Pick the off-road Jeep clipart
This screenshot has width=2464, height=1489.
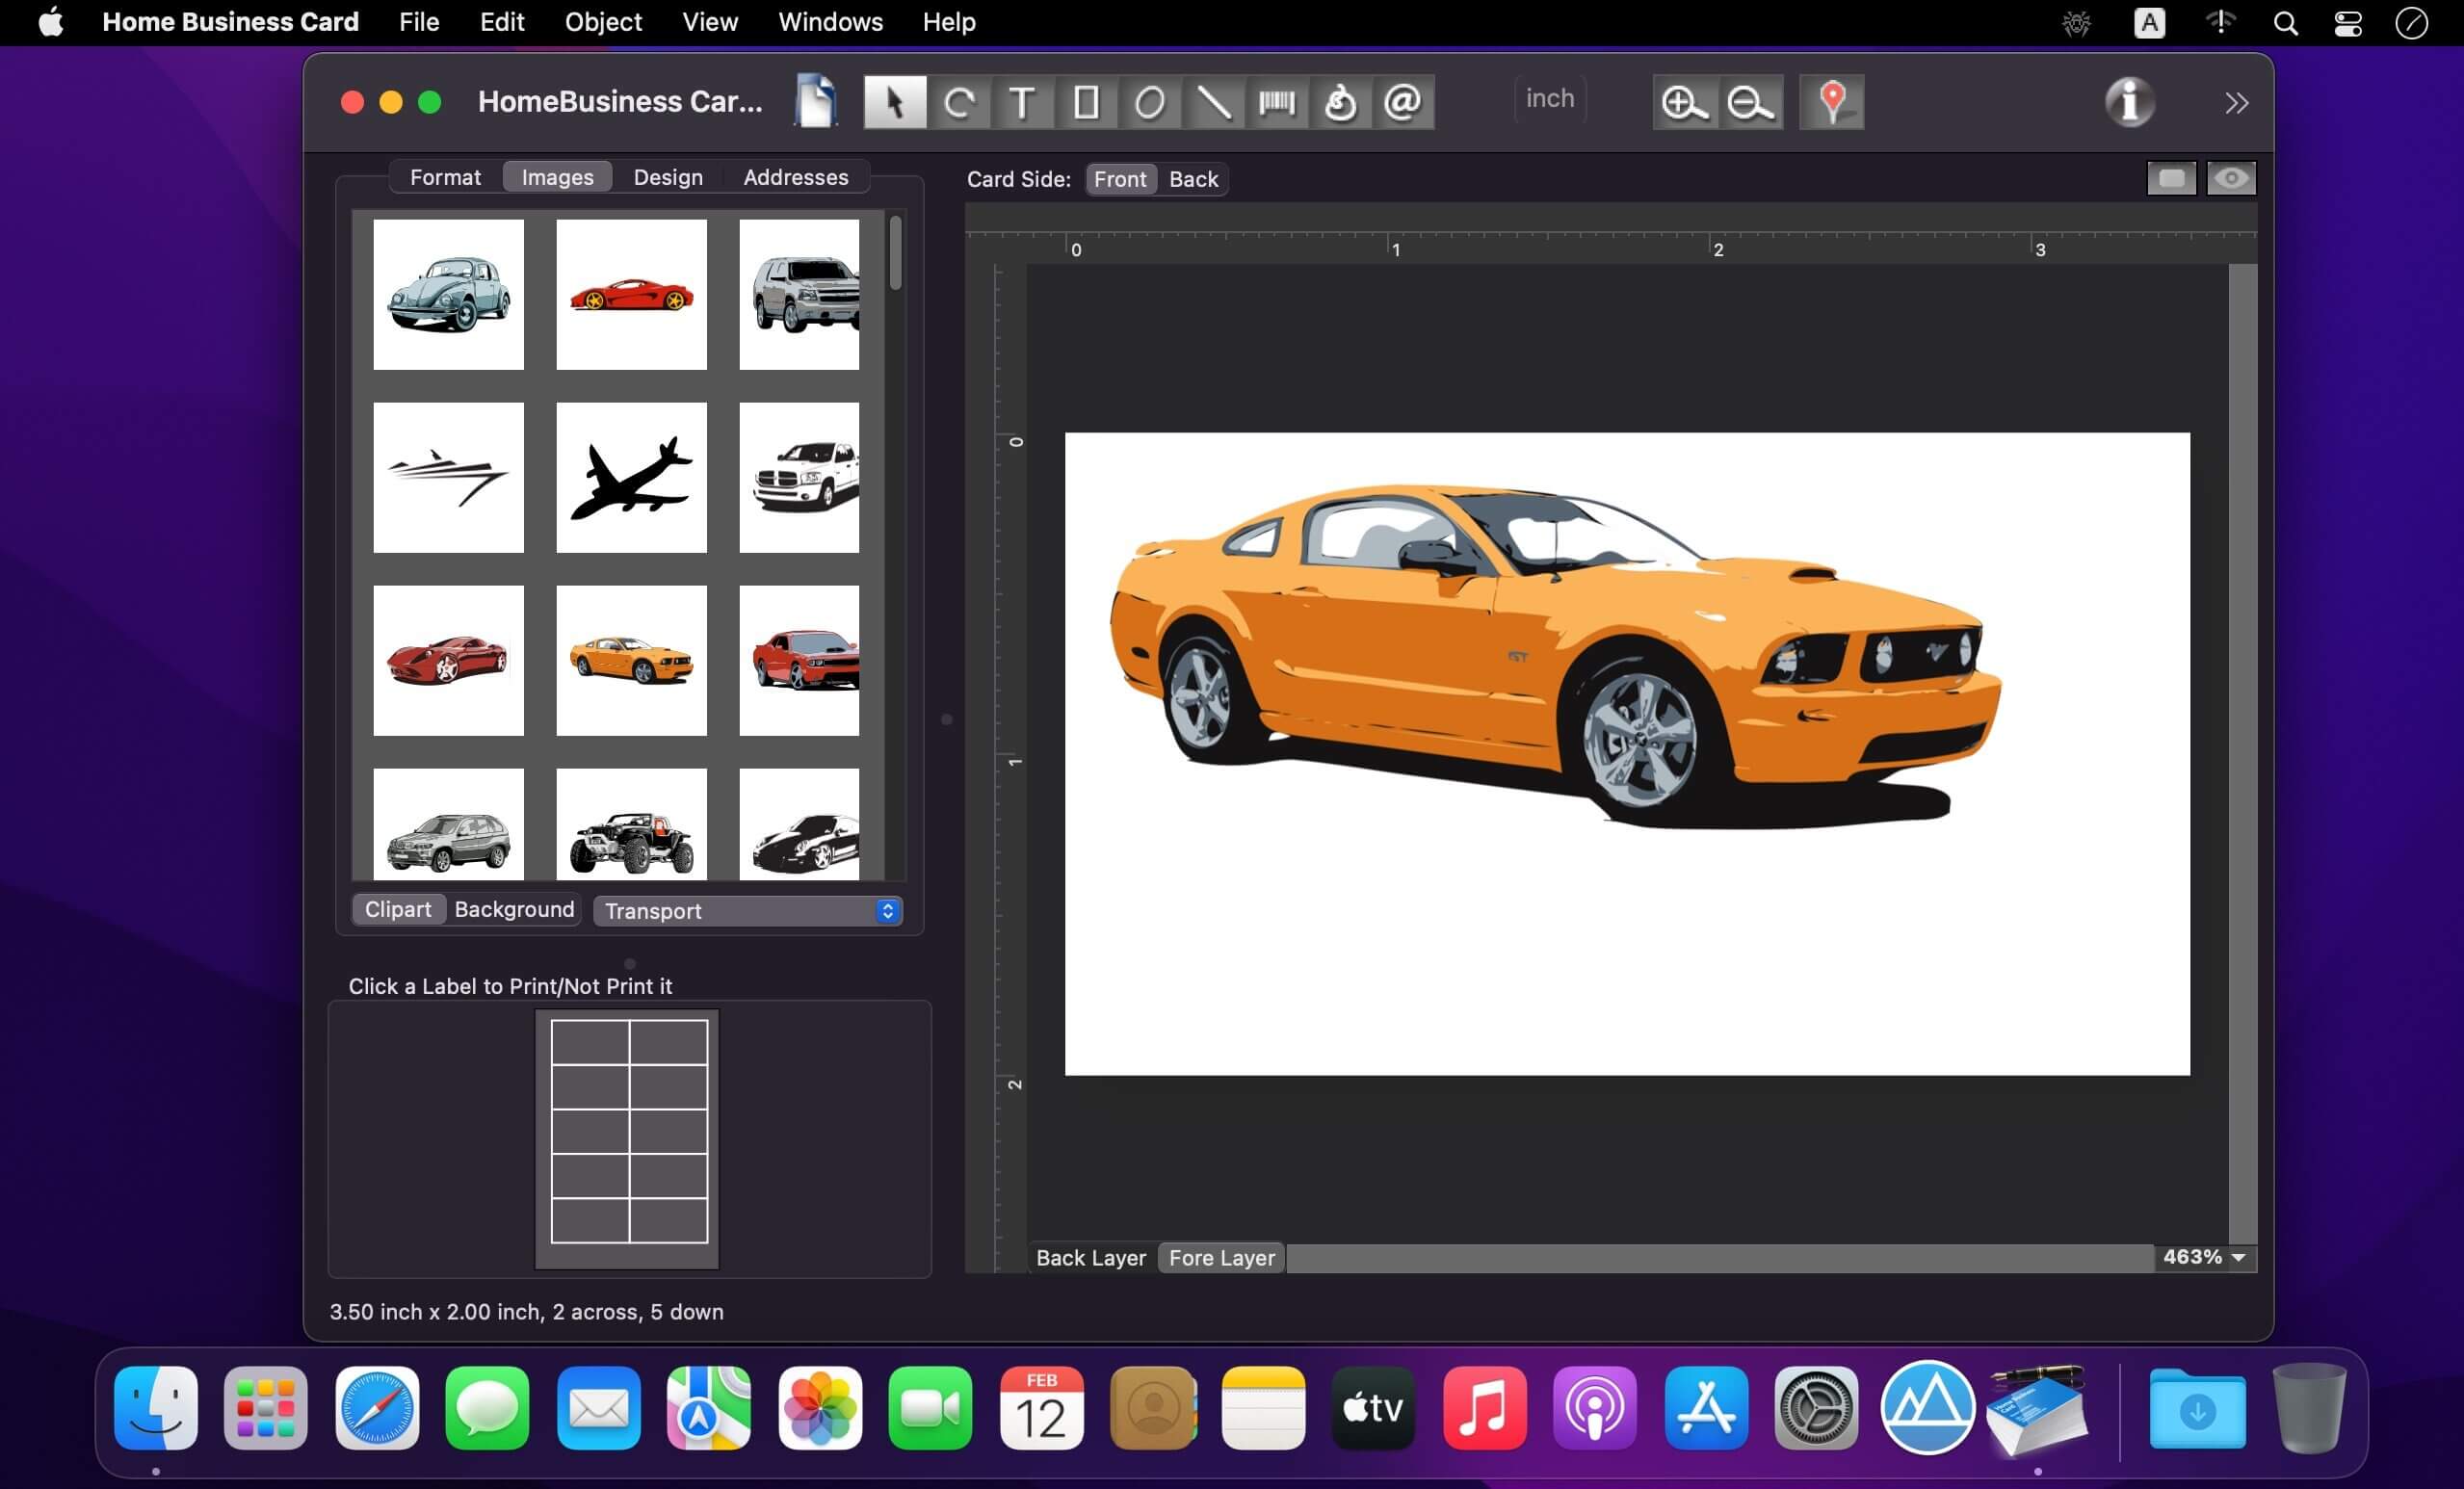631,825
